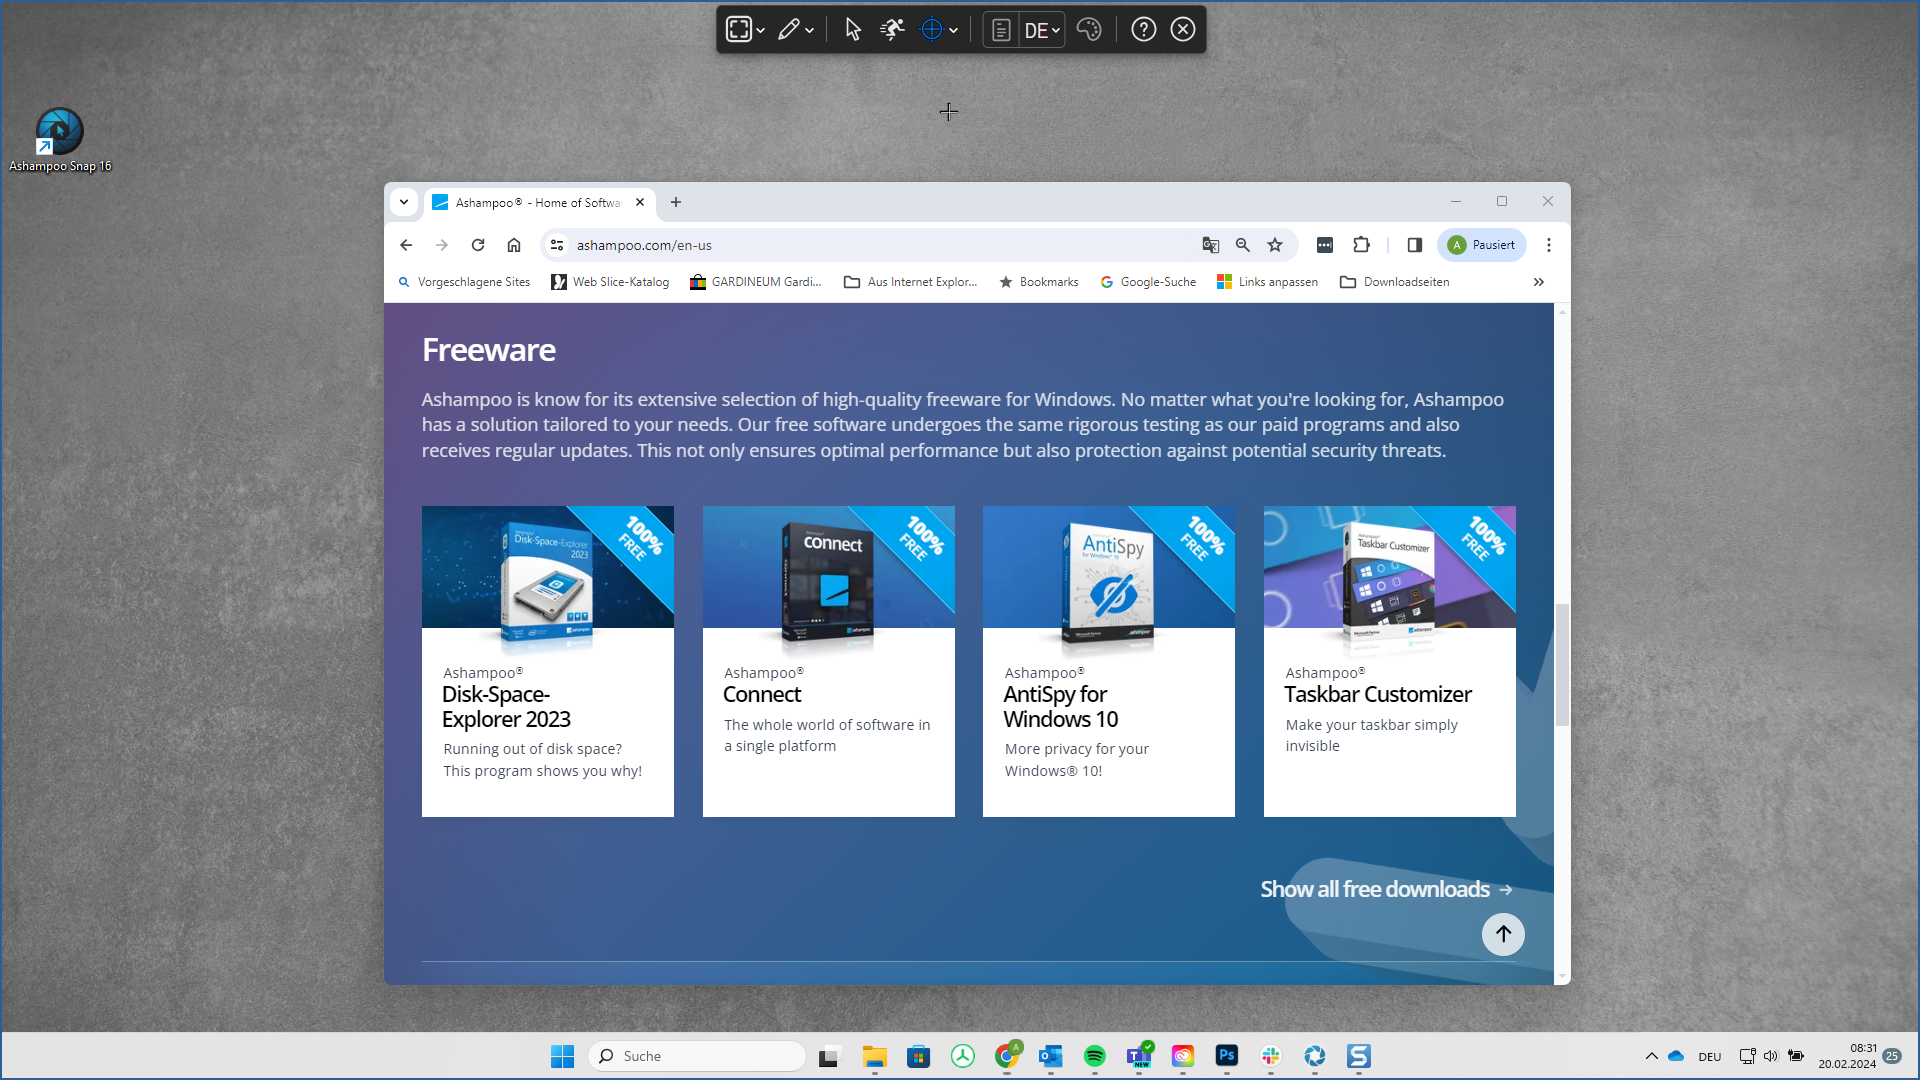
Task: Reload the current page
Action: click(x=478, y=245)
